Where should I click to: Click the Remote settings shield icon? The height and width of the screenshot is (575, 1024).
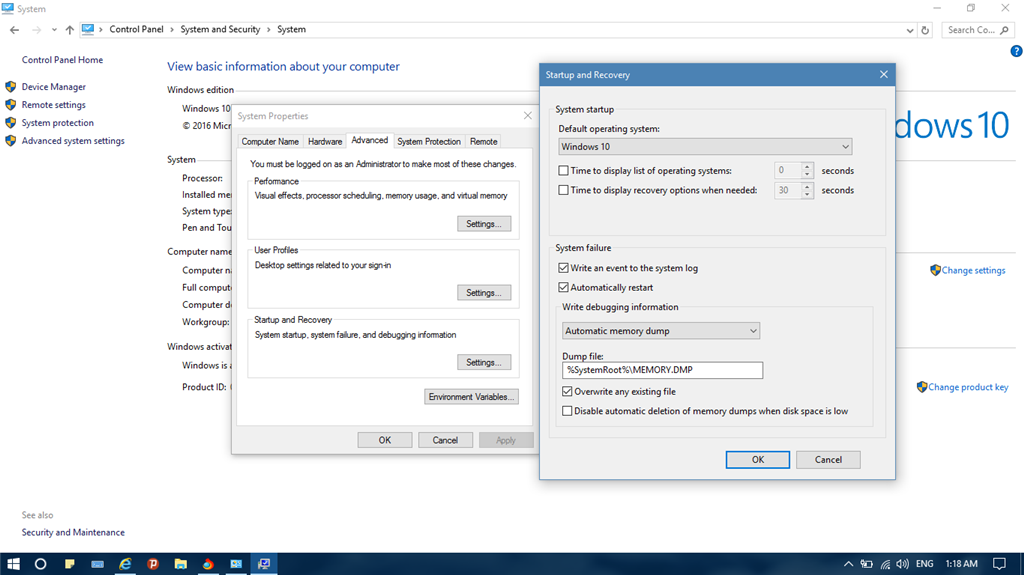click(x=10, y=105)
